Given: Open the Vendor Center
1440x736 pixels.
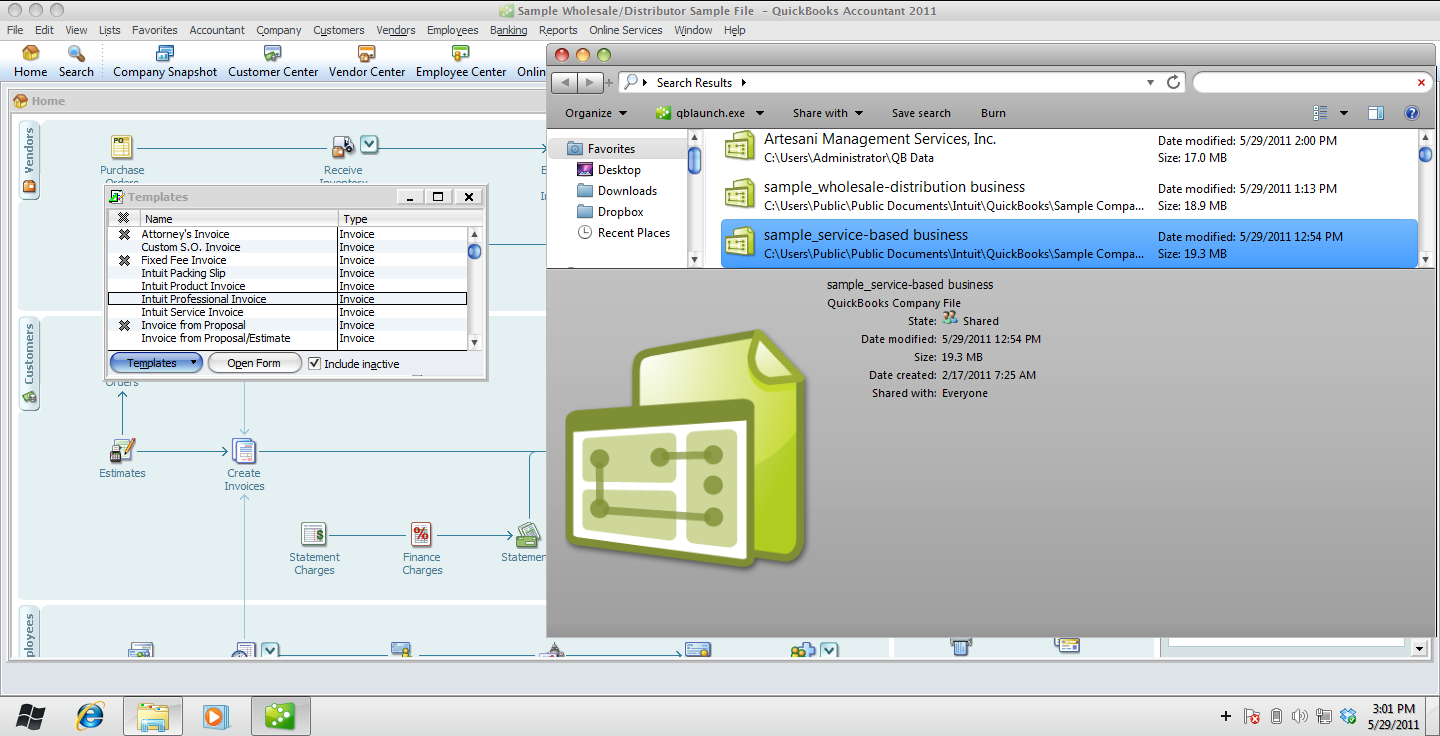Looking at the screenshot, I should (x=367, y=61).
